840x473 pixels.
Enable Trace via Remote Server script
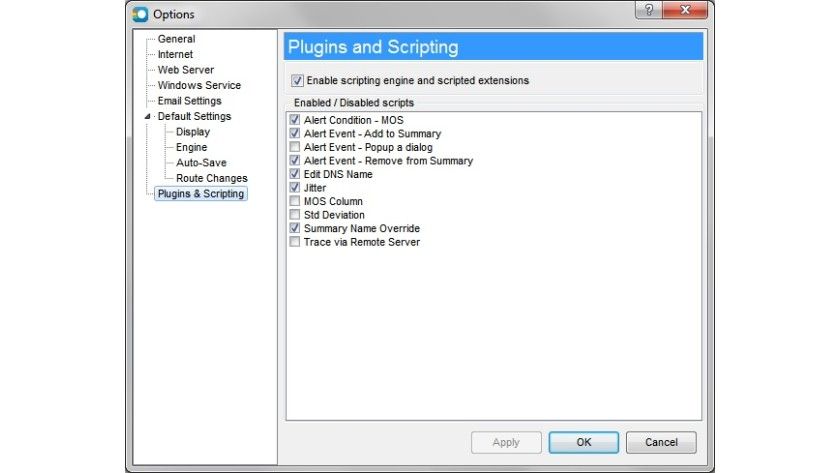point(295,242)
